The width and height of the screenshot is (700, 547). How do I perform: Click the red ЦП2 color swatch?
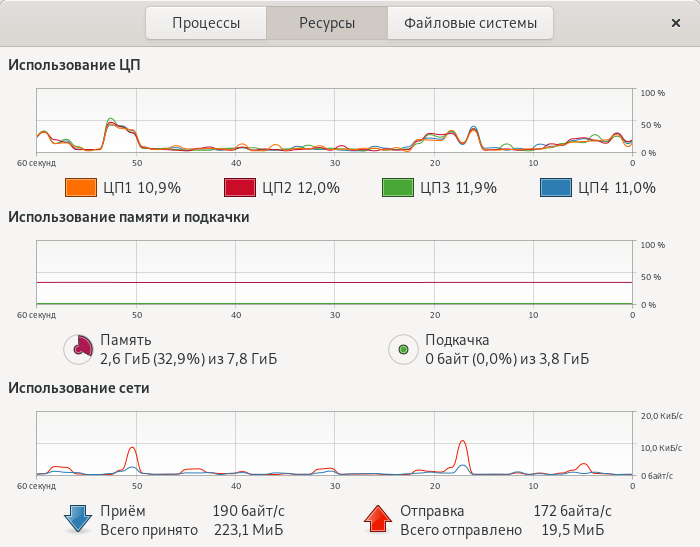239,187
